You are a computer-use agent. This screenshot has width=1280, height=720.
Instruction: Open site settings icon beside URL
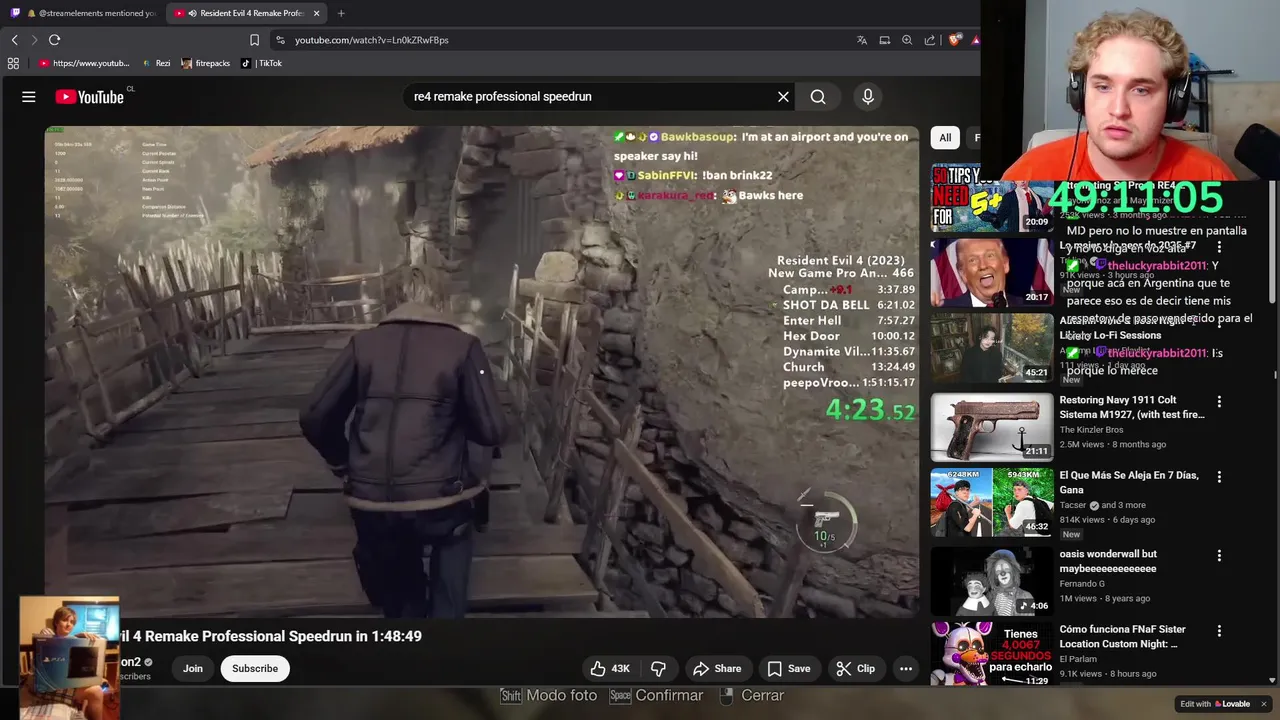pos(280,40)
